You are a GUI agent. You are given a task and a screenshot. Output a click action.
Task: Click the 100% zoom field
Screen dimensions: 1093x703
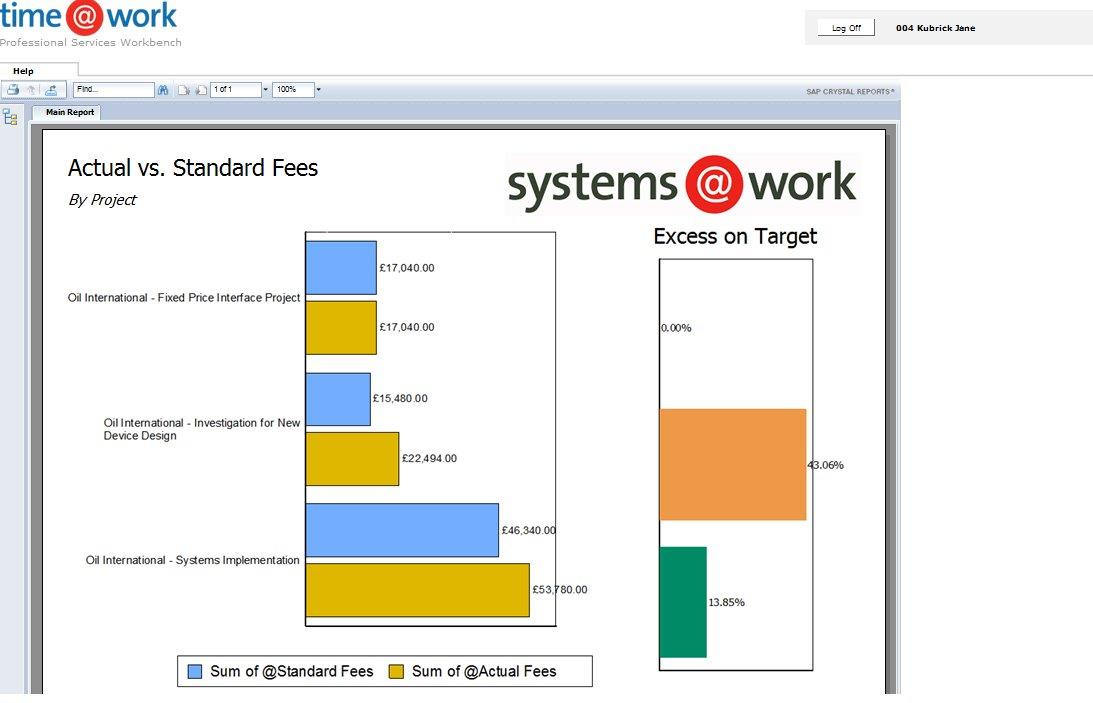[x=293, y=90]
